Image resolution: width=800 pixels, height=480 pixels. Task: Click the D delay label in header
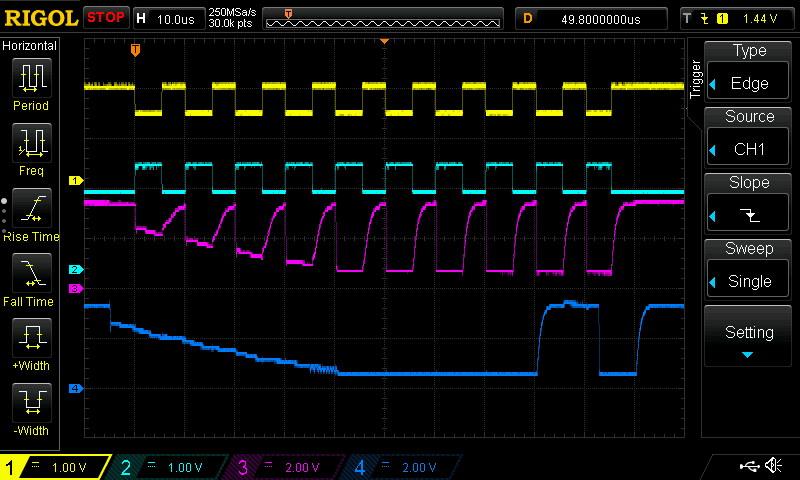point(528,19)
